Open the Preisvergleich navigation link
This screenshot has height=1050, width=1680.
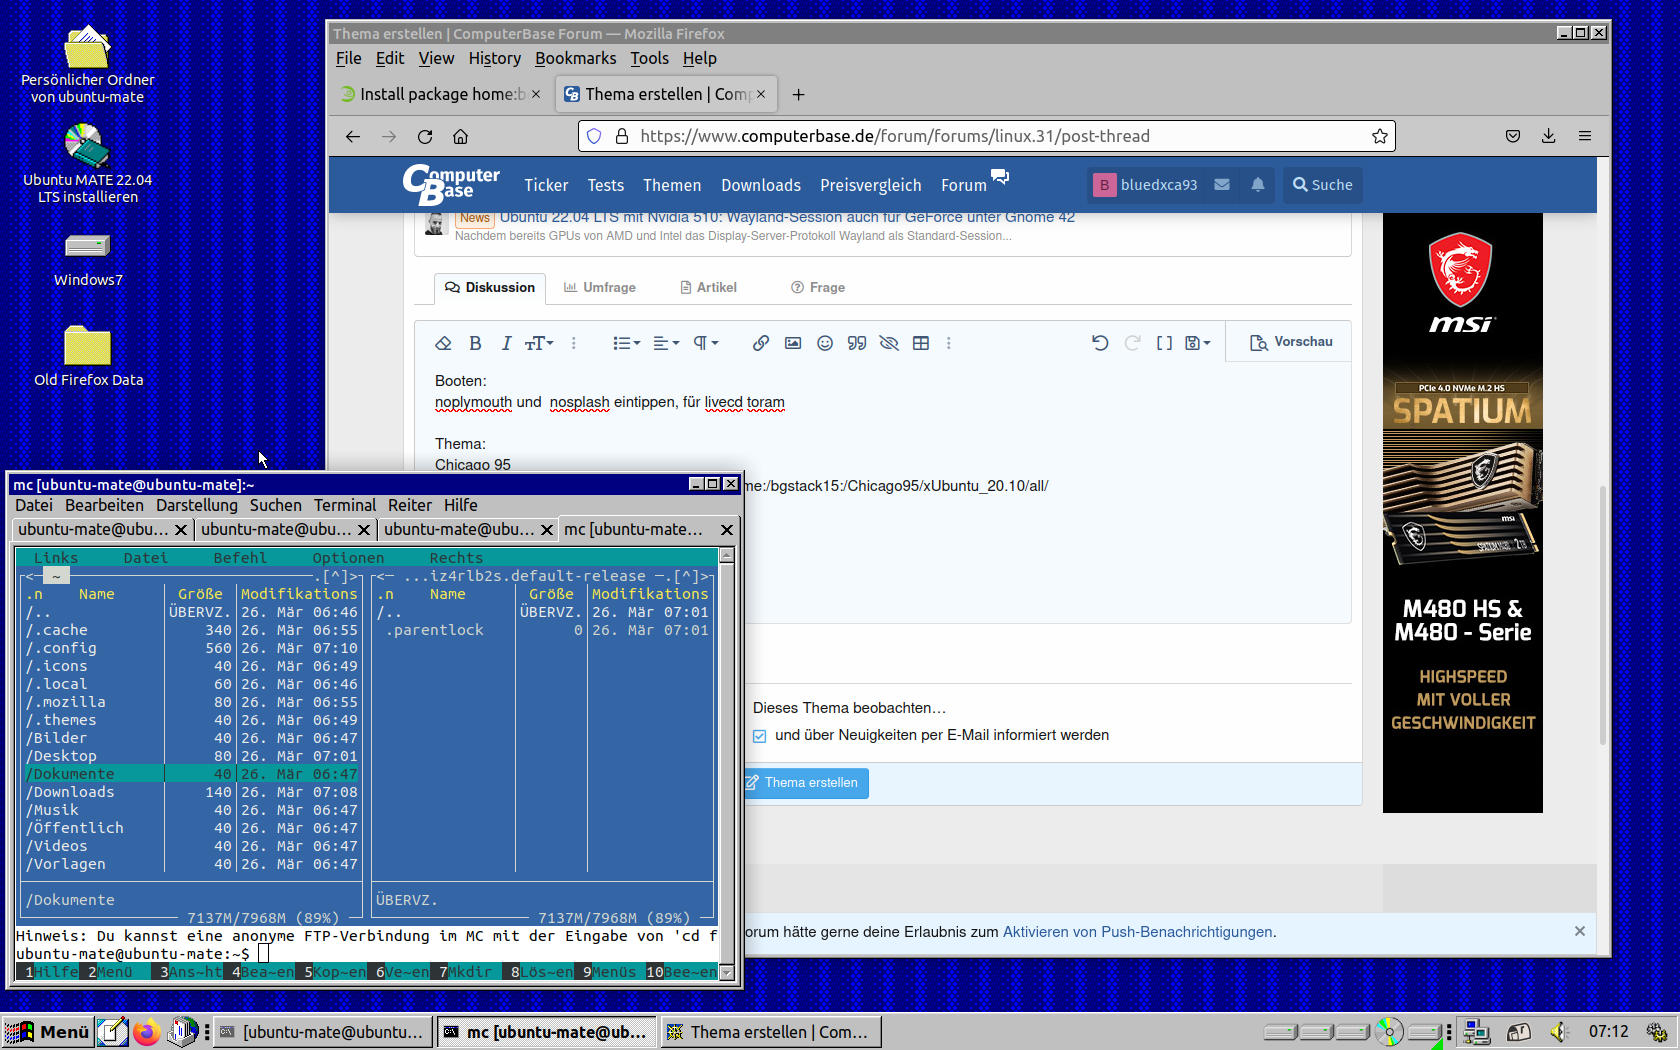point(871,185)
